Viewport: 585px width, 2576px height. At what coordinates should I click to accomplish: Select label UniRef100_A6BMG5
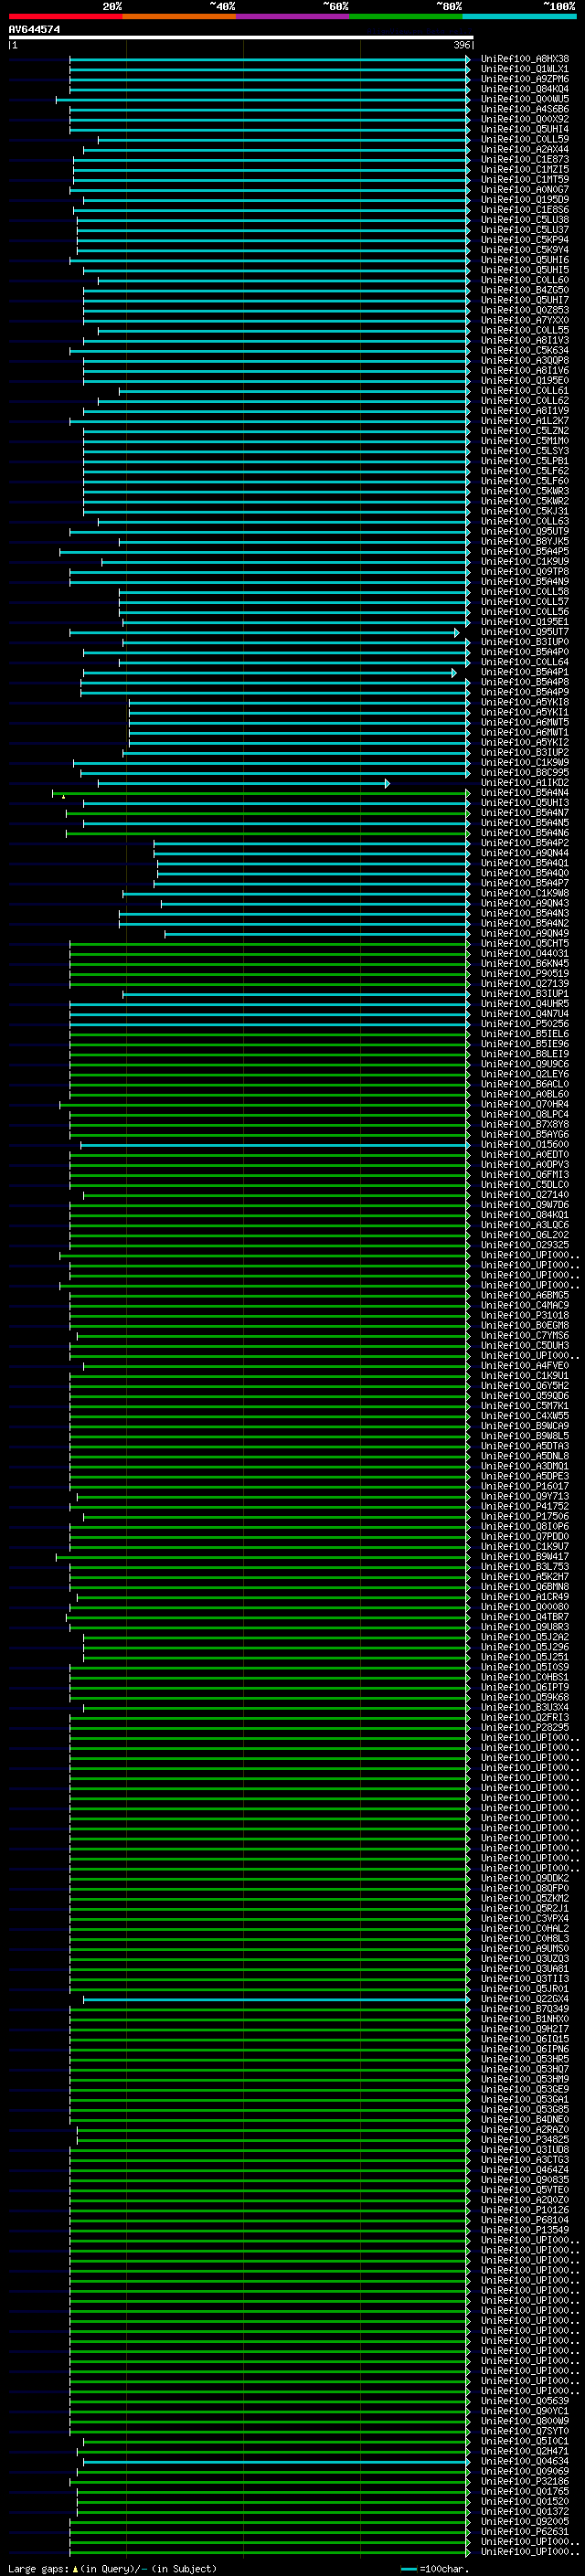(x=525, y=1295)
